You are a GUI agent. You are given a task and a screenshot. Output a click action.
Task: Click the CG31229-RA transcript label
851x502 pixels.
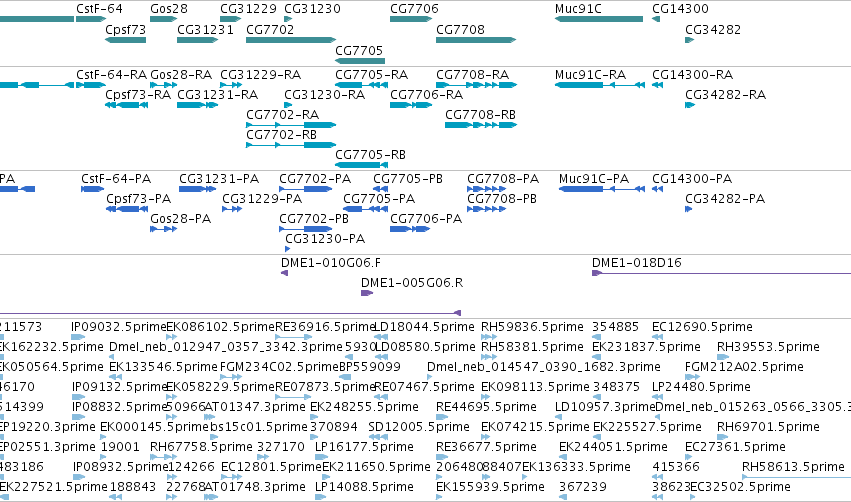coord(261,74)
